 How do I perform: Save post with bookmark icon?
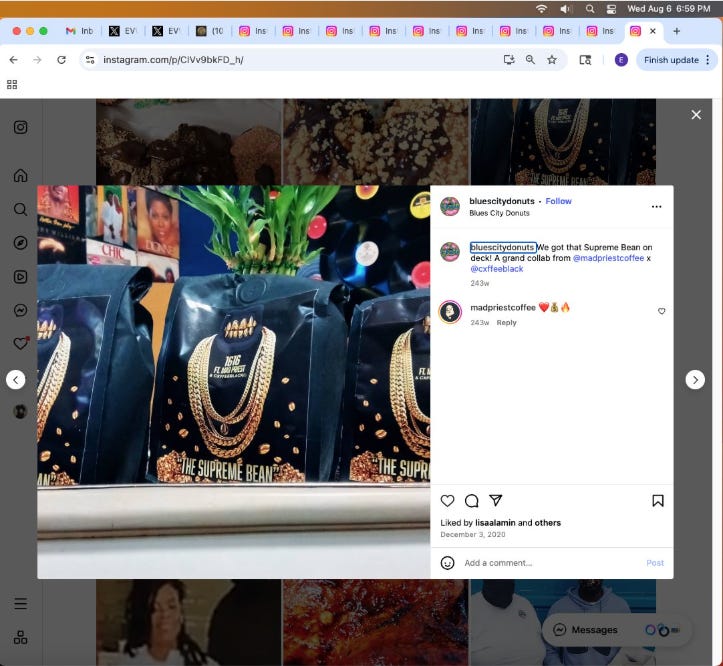point(658,501)
